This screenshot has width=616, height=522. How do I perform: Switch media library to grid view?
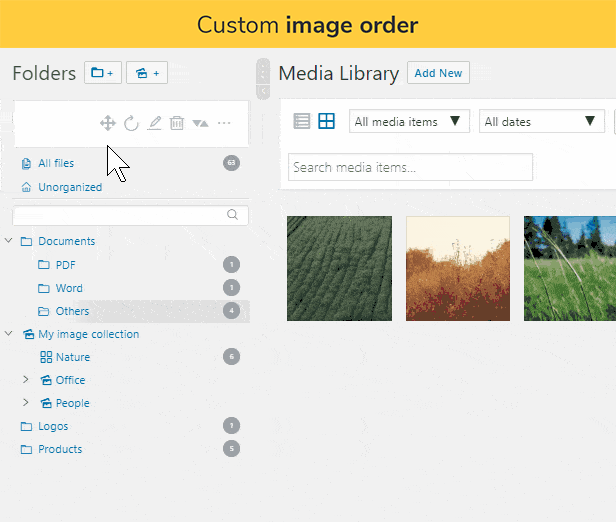326,121
